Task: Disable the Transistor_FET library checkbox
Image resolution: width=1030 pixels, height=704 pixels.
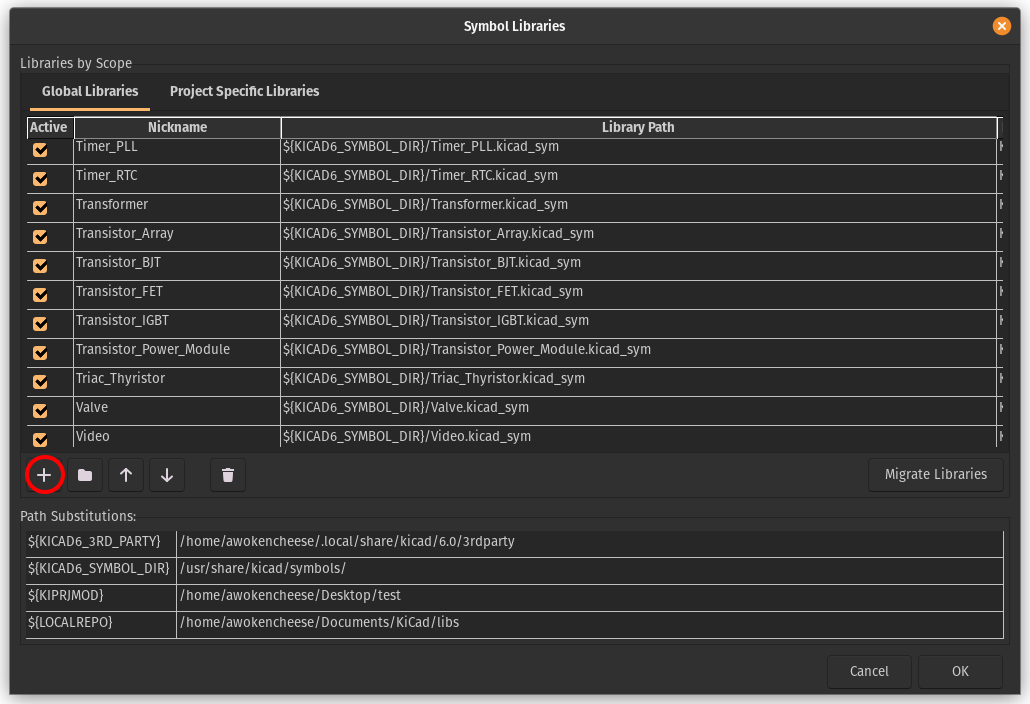Action: (x=40, y=294)
